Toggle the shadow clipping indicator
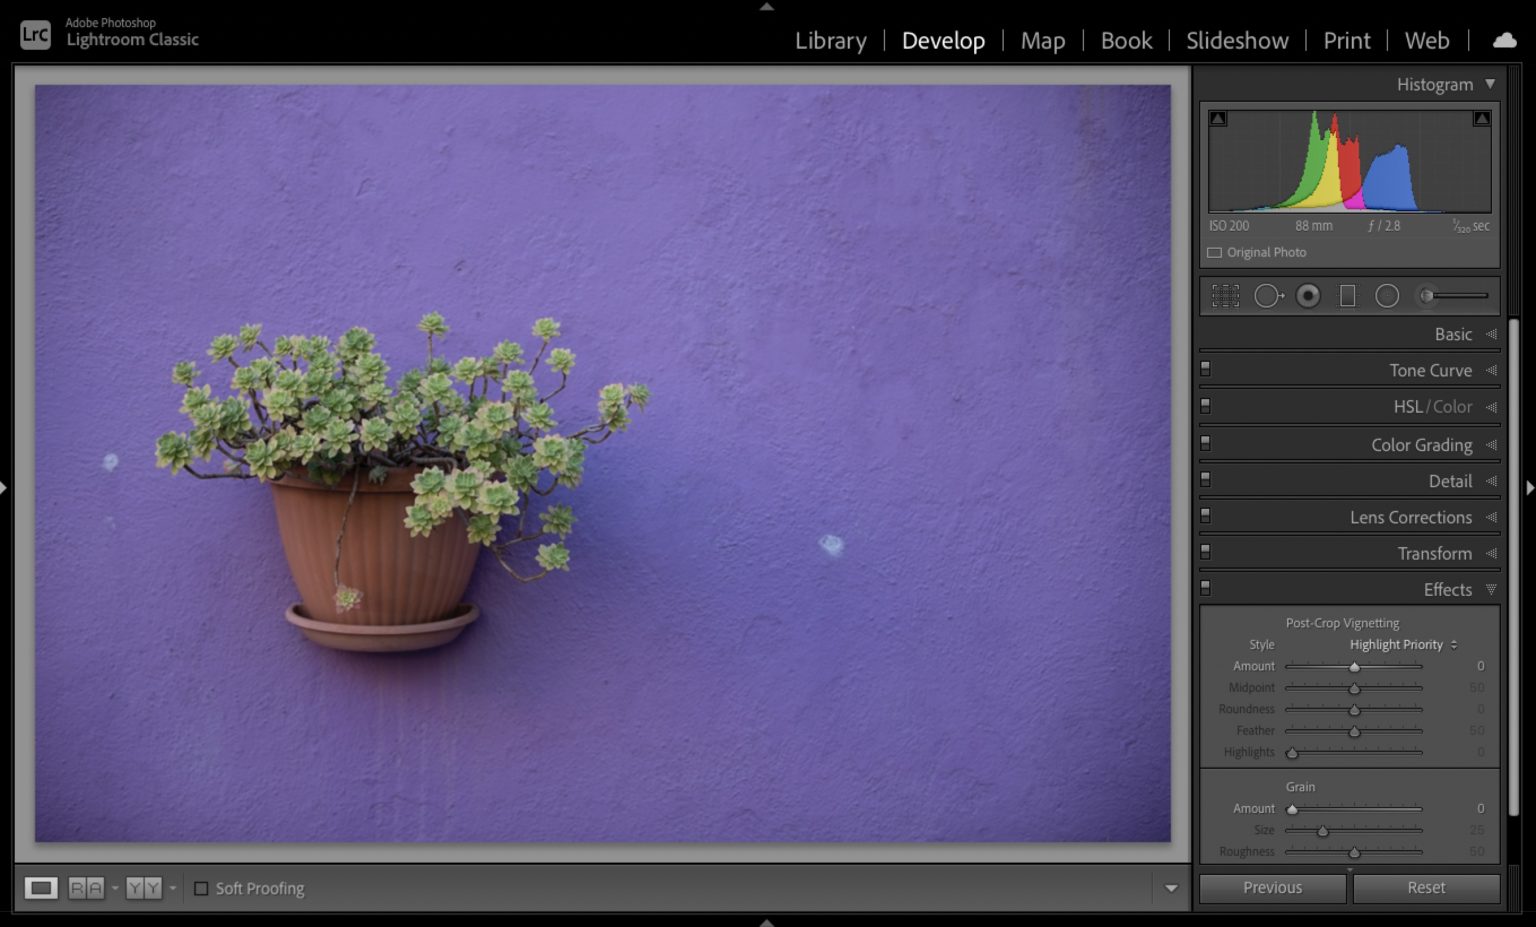1536x927 pixels. (x=1217, y=117)
